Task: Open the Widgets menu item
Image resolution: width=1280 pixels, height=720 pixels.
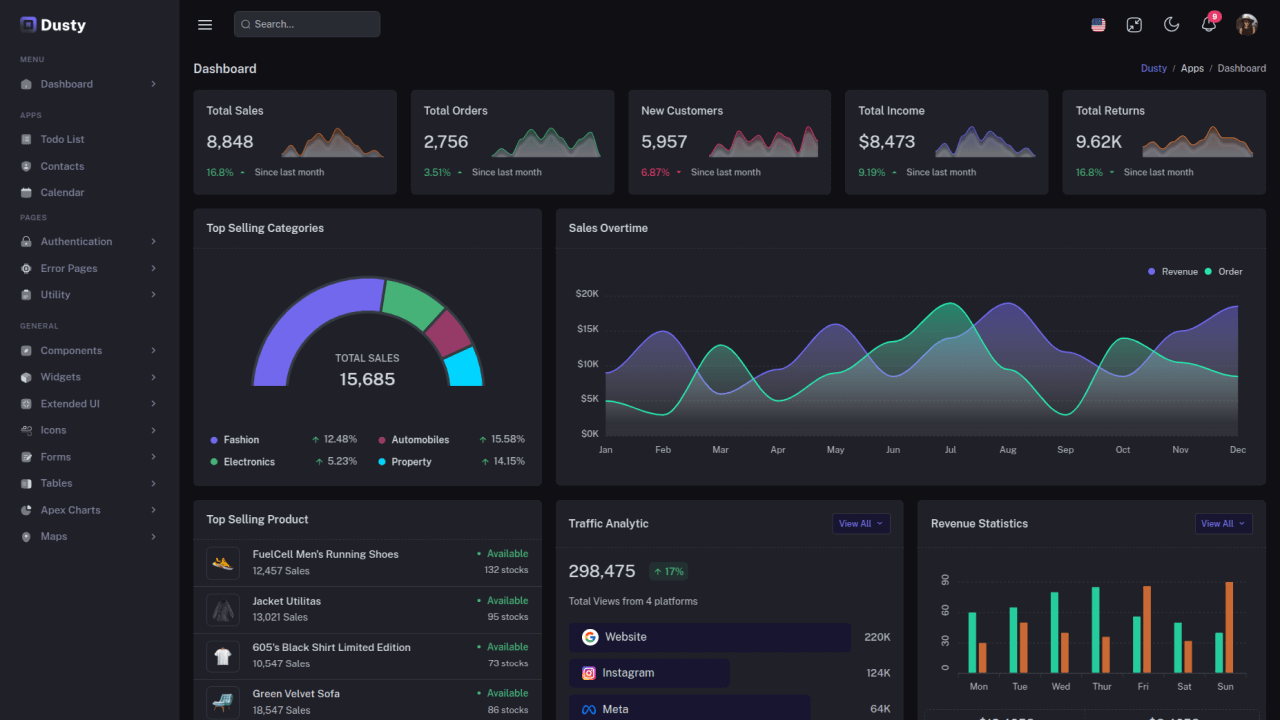Action: [x=59, y=377]
